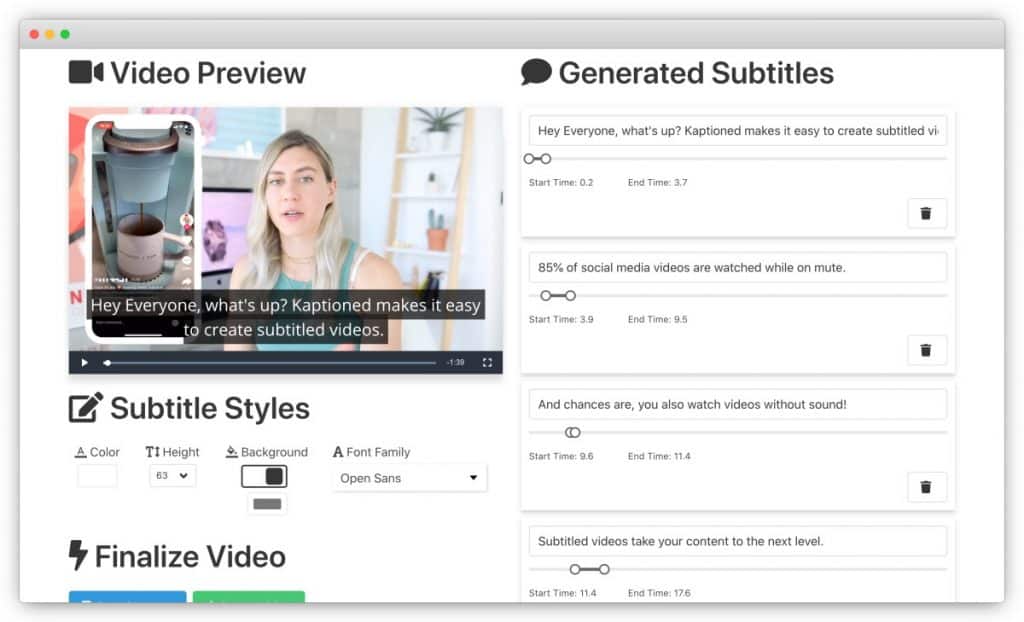1024x622 pixels.
Task: Click the edit pencil icon beside Subtitle Styles
Action: [86, 408]
